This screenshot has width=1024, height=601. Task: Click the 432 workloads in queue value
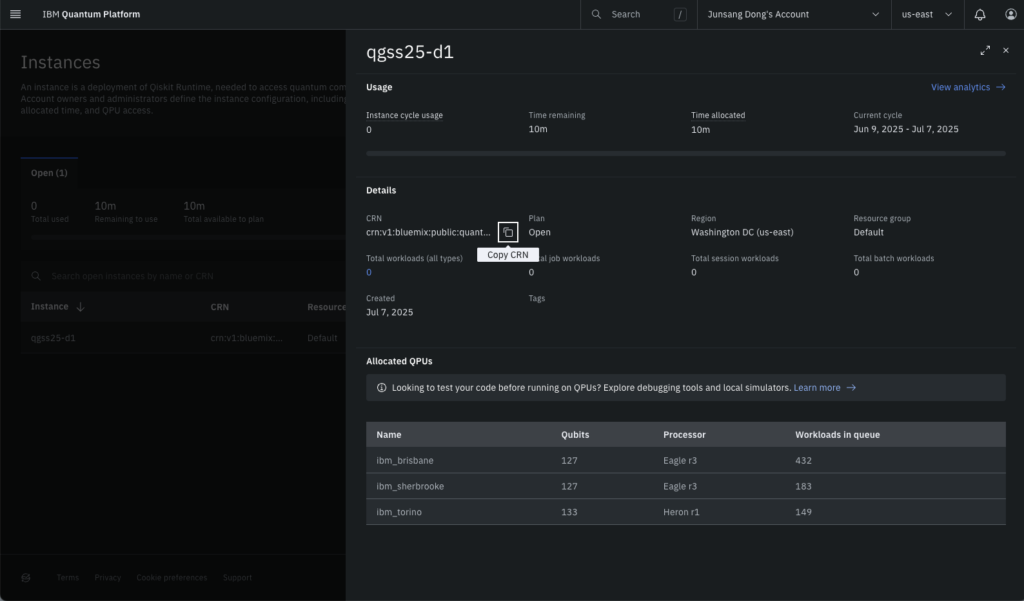tap(803, 461)
